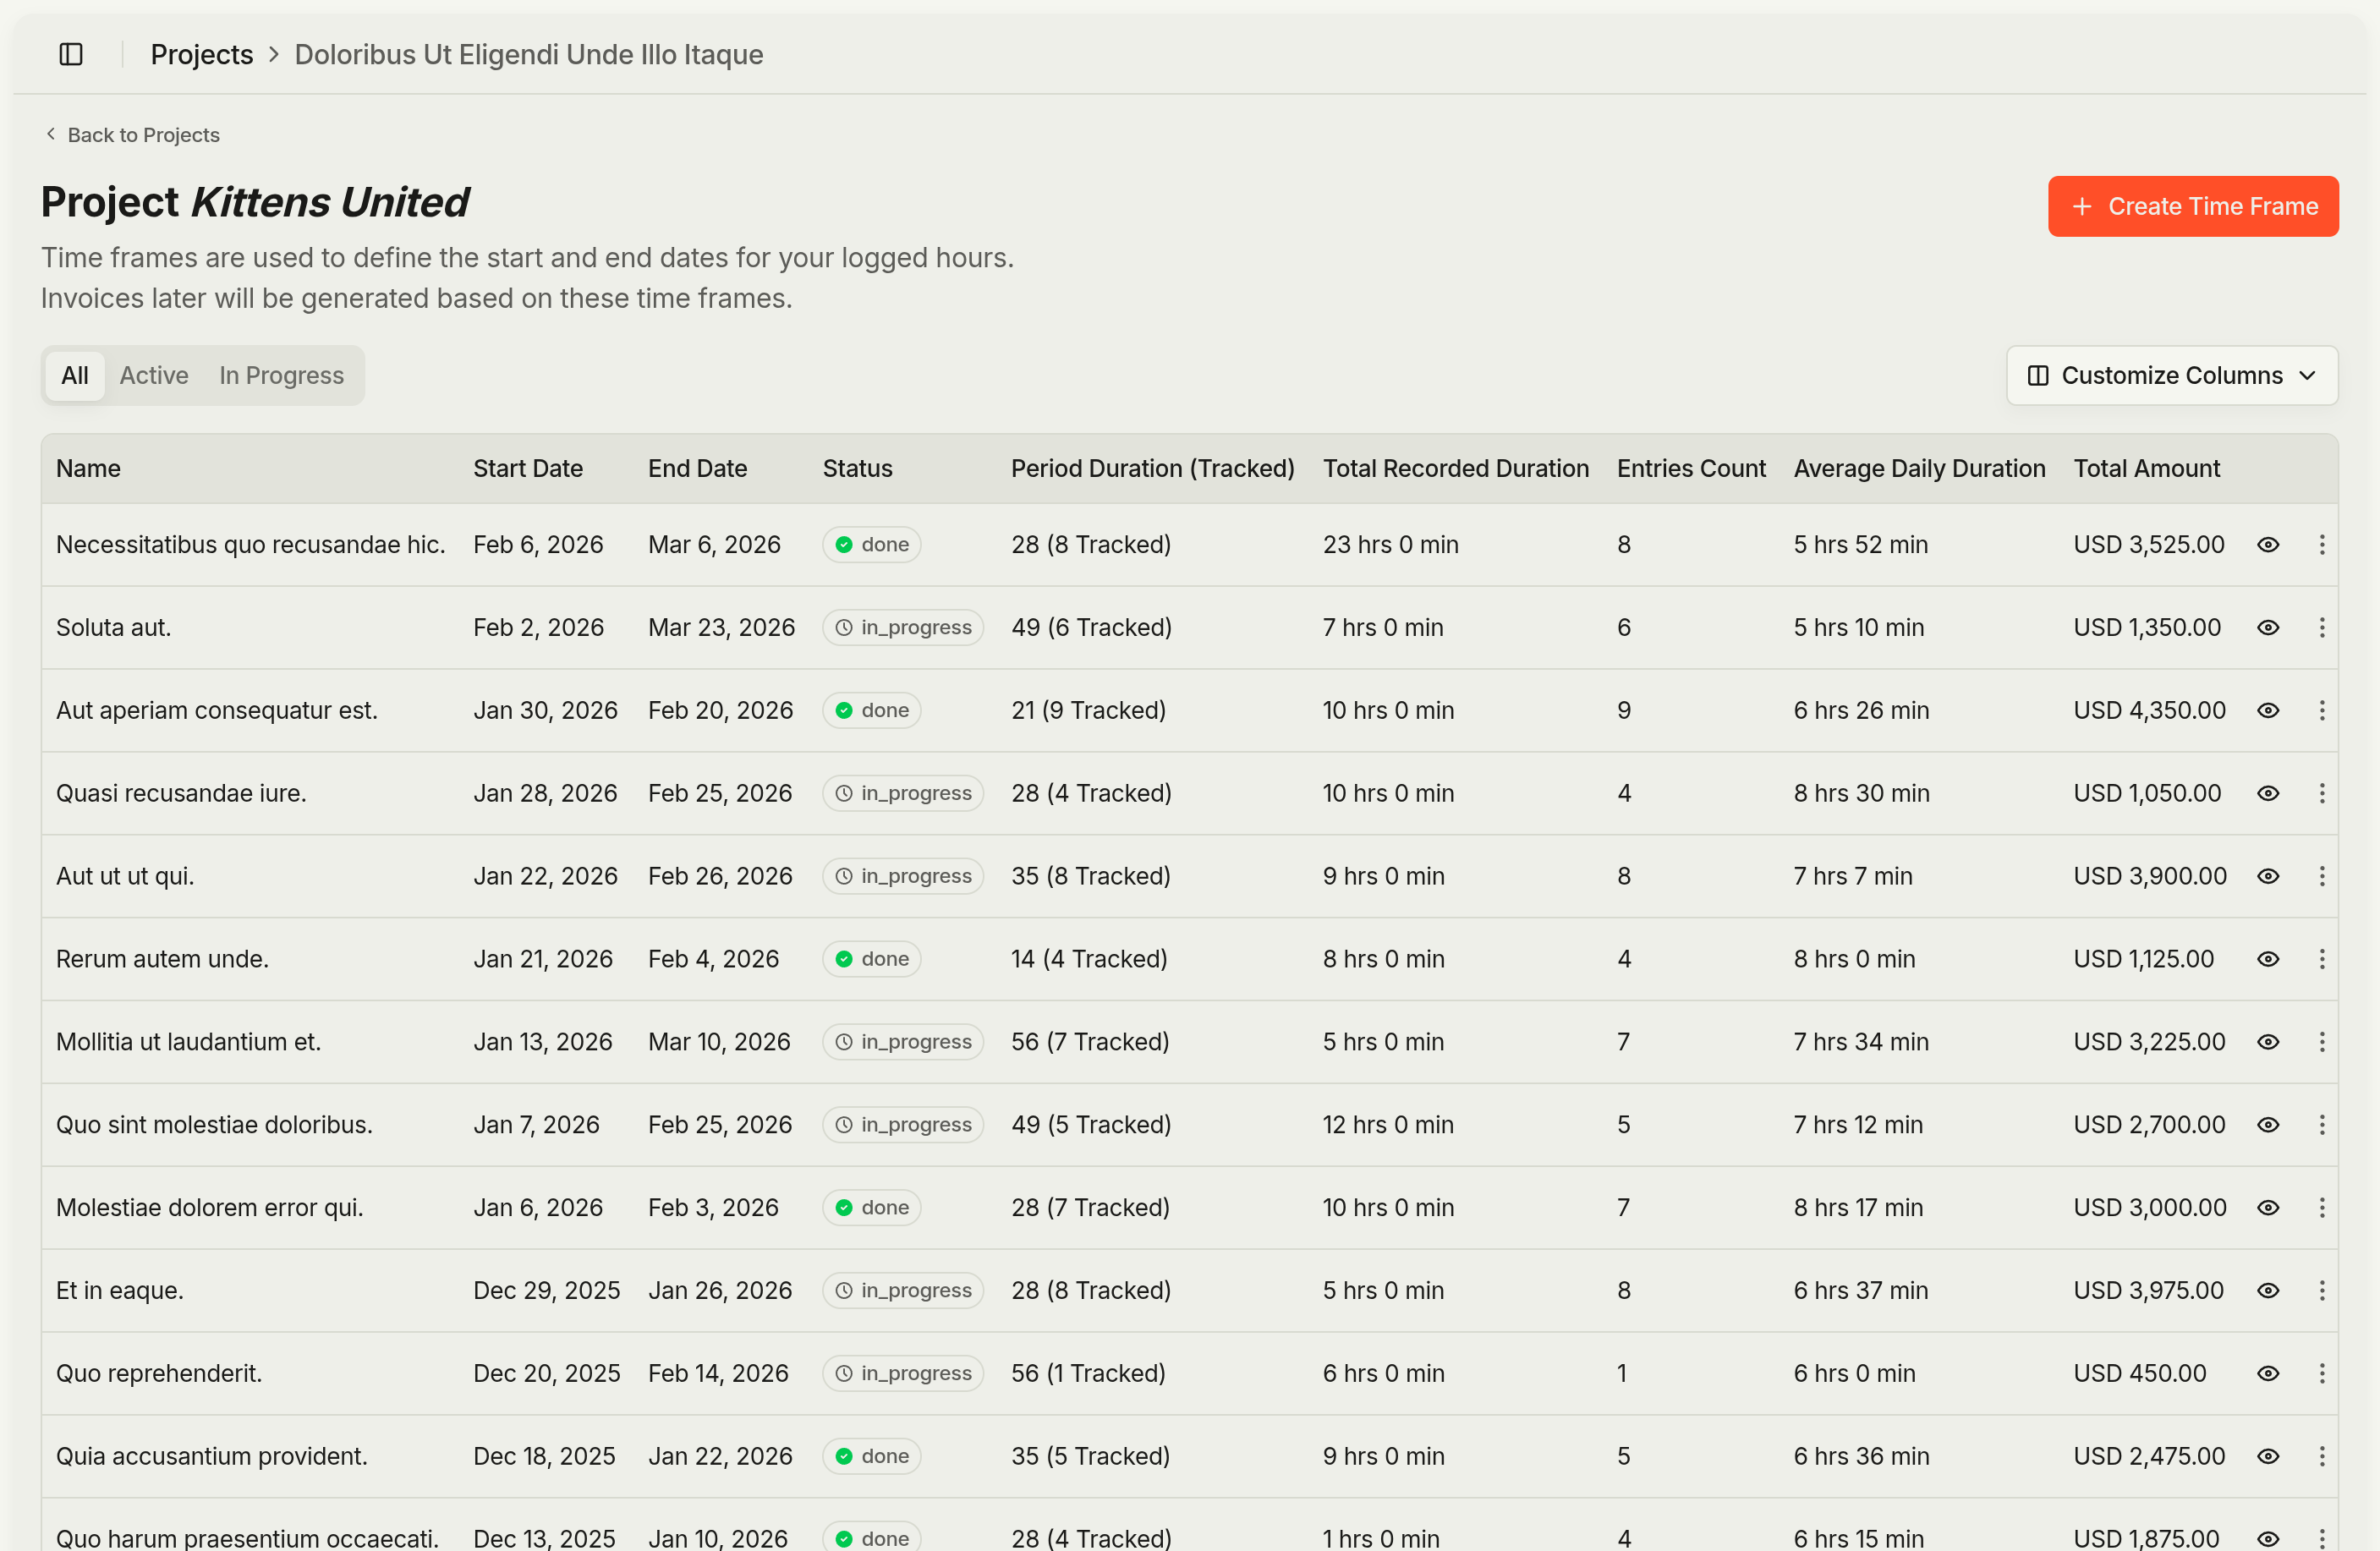Click the Total Amount column header
Viewport: 2380px width, 1551px height.
pyautogui.click(x=2146, y=468)
